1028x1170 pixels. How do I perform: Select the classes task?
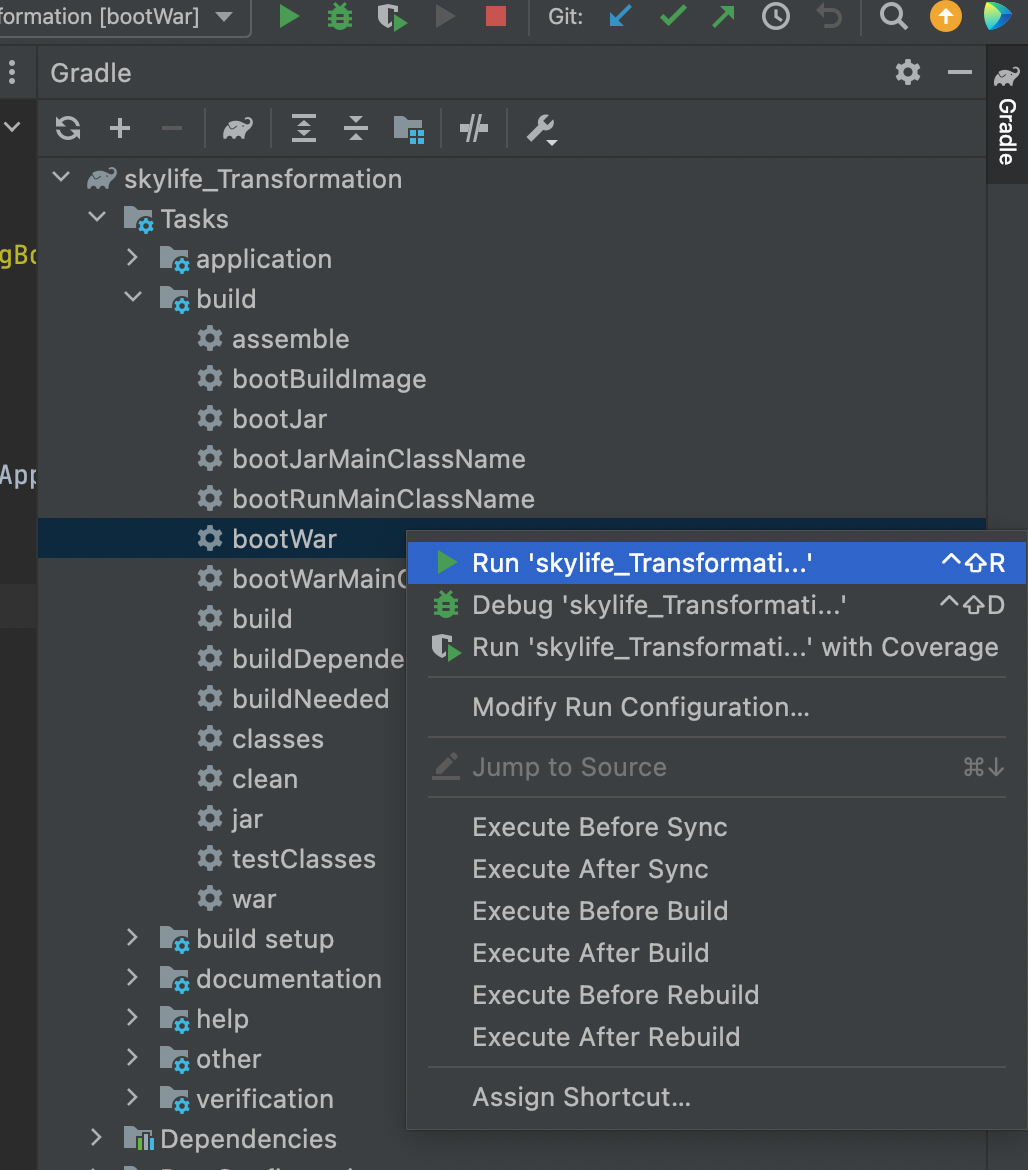(x=278, y=739)
